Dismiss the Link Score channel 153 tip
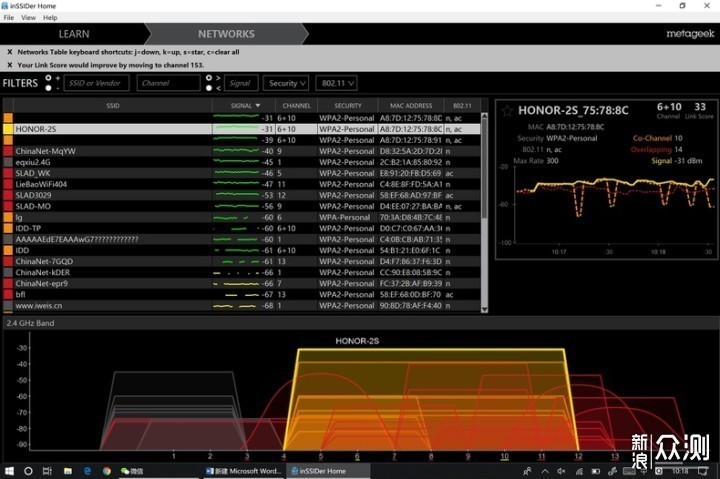 click(x=10, y=65)
